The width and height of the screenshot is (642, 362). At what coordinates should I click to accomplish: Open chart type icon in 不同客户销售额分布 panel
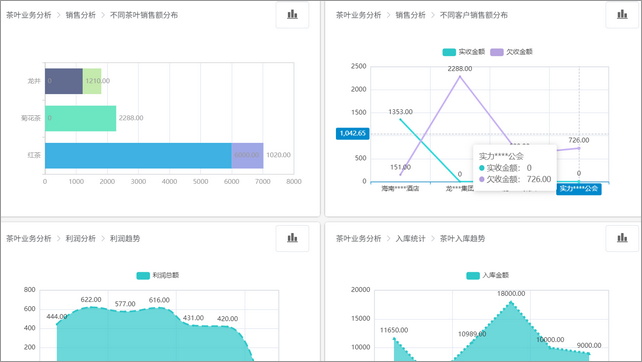pos(622,15)
